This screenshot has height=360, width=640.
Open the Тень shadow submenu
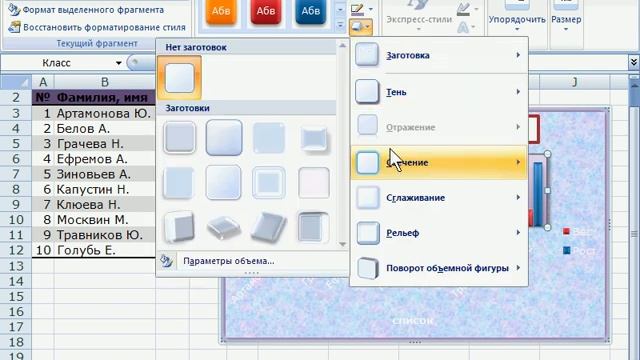(x=439, y=92)
